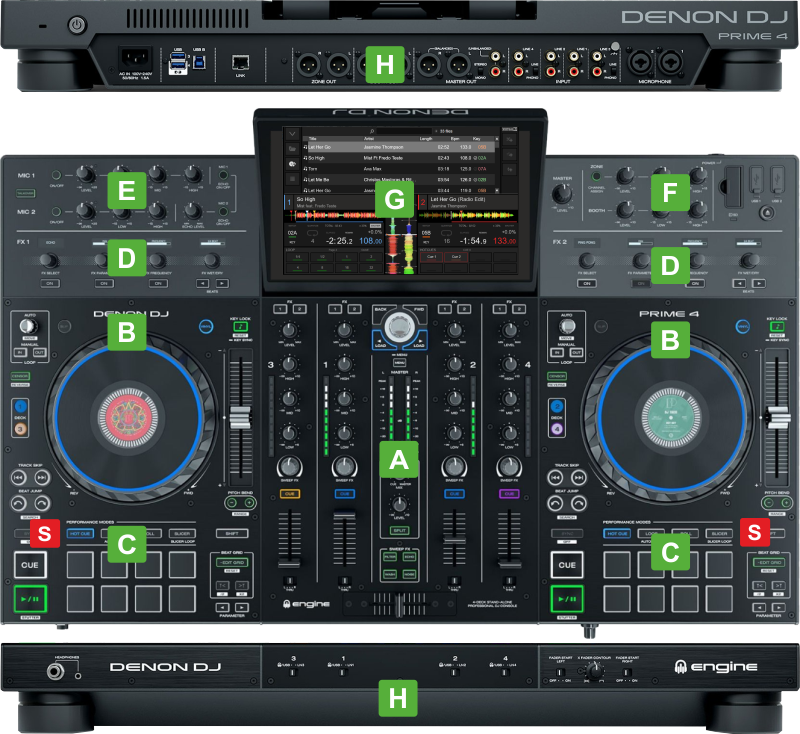Beat jump backward on the right deck

coord(555,503)
